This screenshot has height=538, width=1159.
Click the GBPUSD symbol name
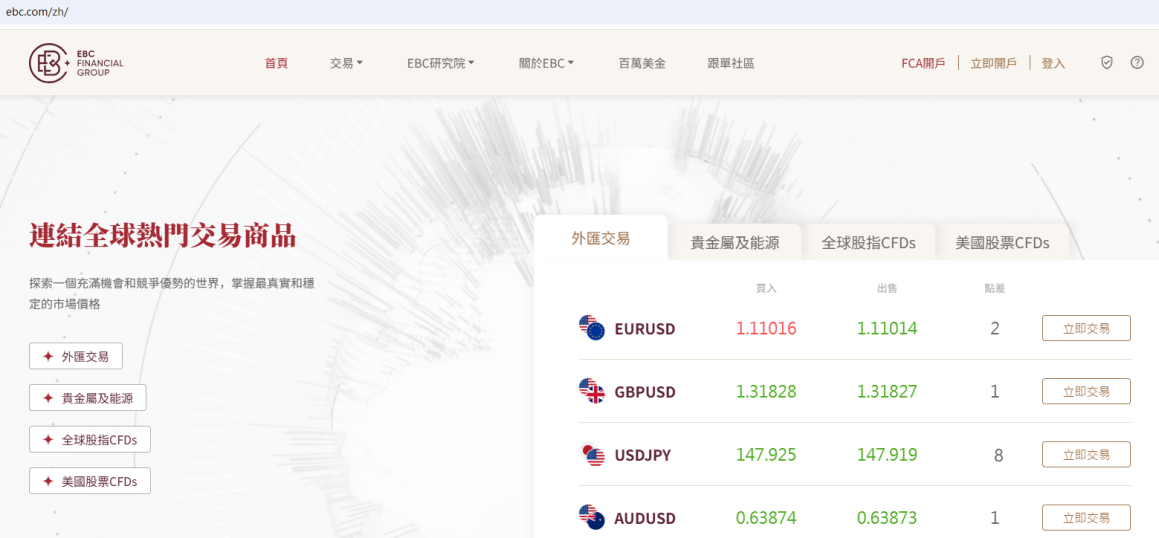645,392
